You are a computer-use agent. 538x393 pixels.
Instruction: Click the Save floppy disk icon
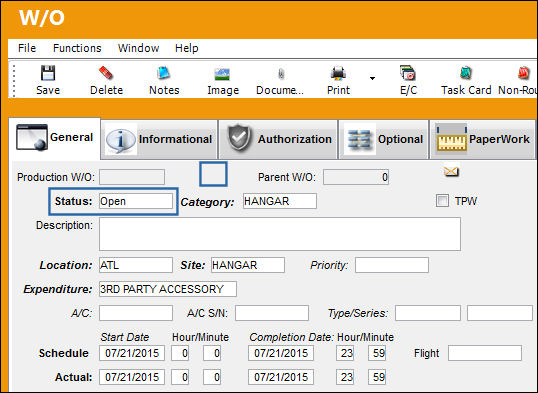pyautogui.click(x=48, y=73)
